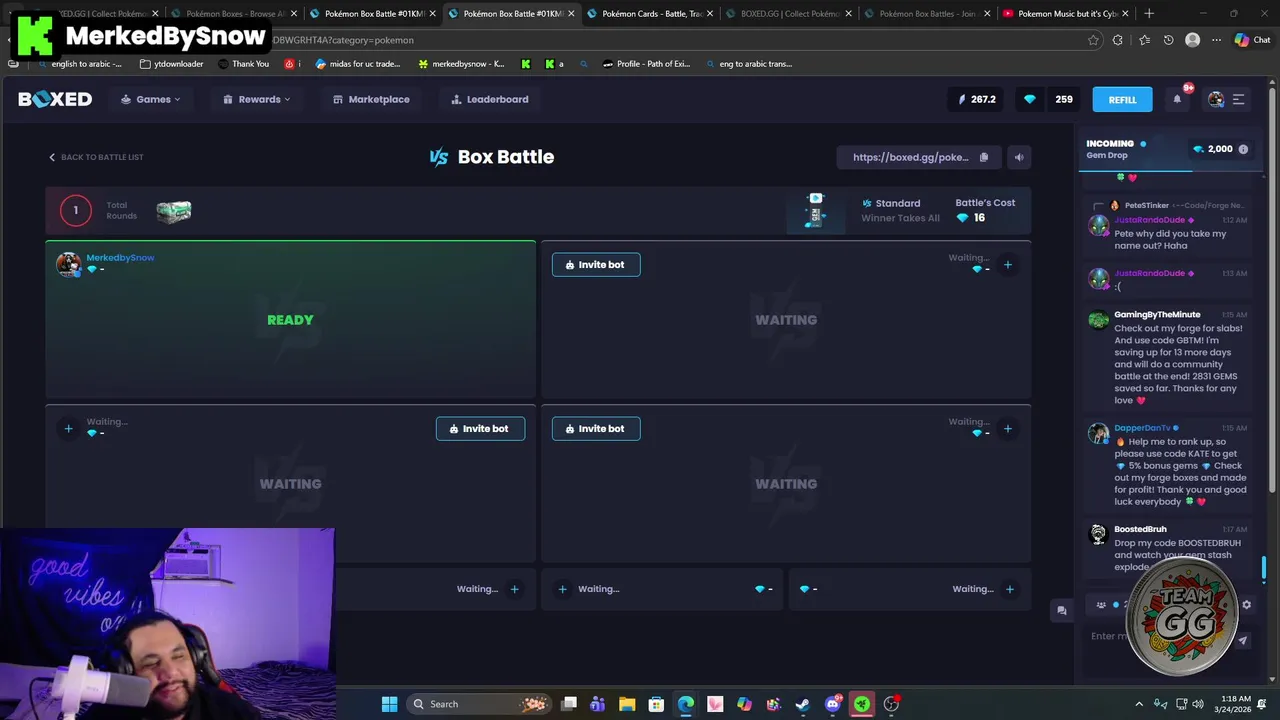Viewport: 1280px width, 720px height.
Task: Open chat settings gear icon
Action: [x=1246, y=605]
